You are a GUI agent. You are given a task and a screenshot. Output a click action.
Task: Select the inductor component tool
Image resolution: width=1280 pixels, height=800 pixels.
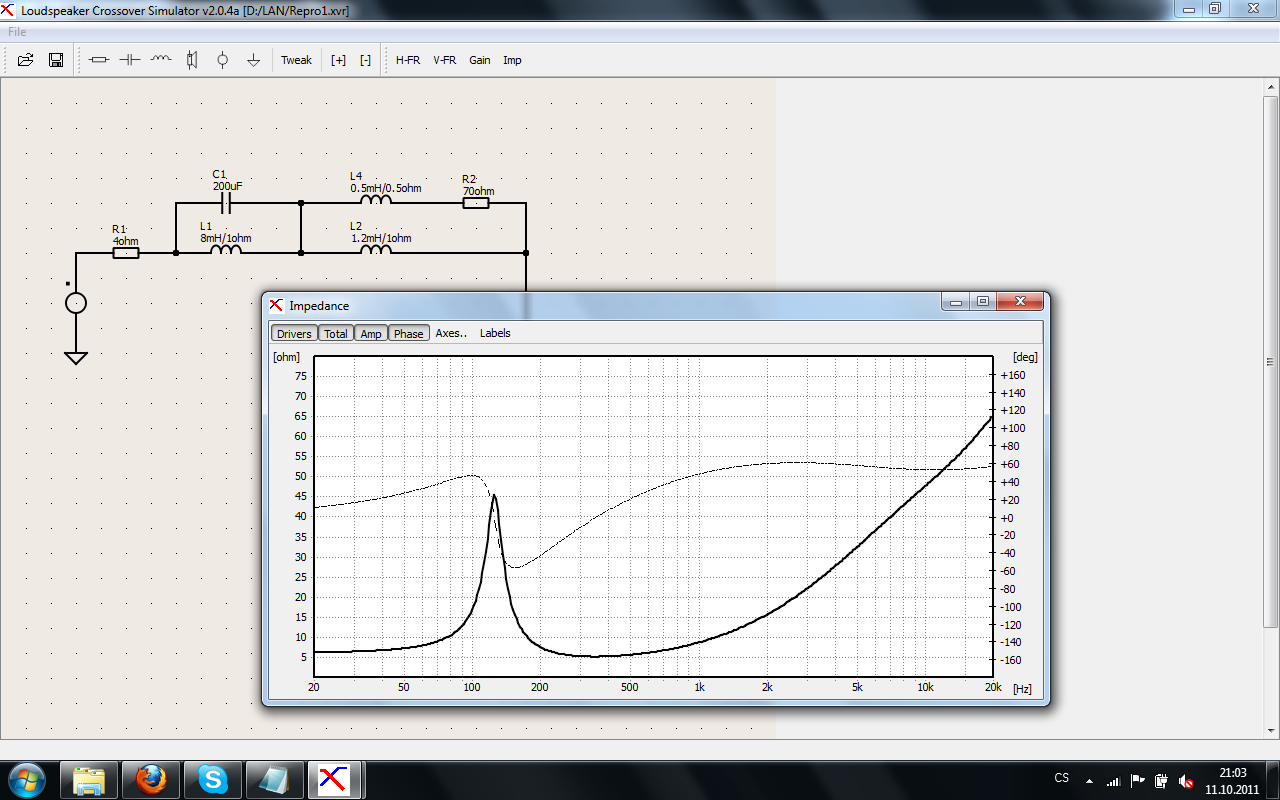[160, 60]
